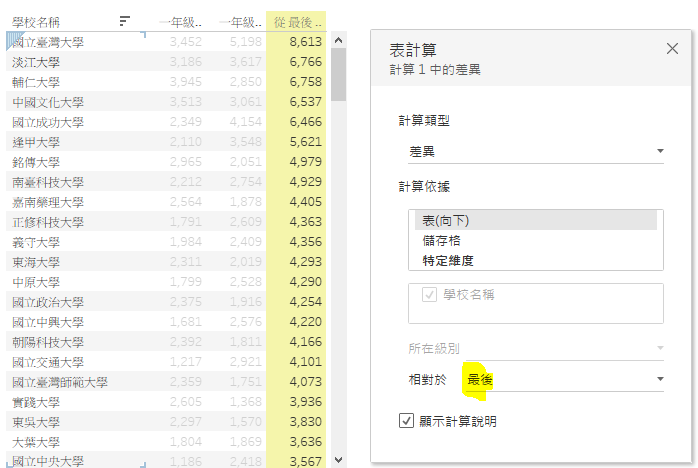Close the 表計算 dialog

(672, 49)
